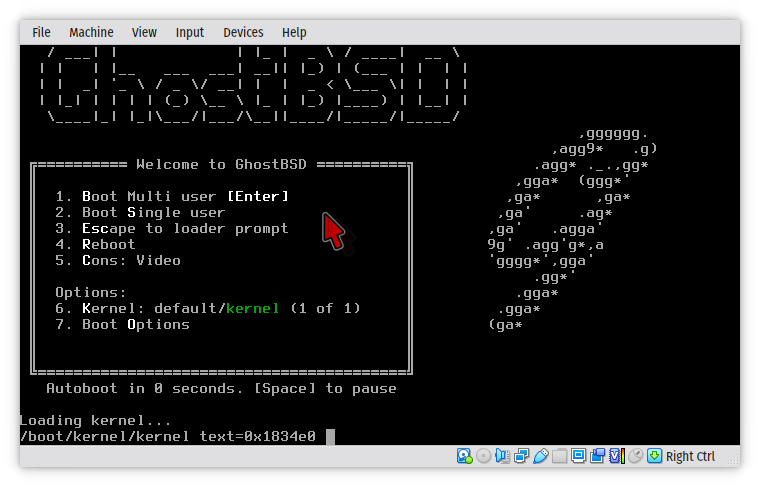
Task: Open the hard disk activity indicator
Action: 464,456
